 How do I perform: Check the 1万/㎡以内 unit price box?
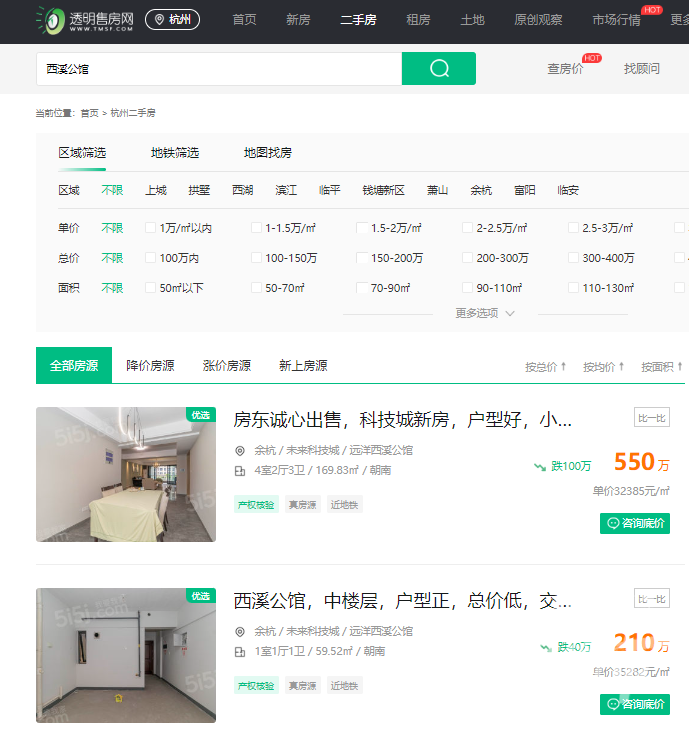coord(150,228)
